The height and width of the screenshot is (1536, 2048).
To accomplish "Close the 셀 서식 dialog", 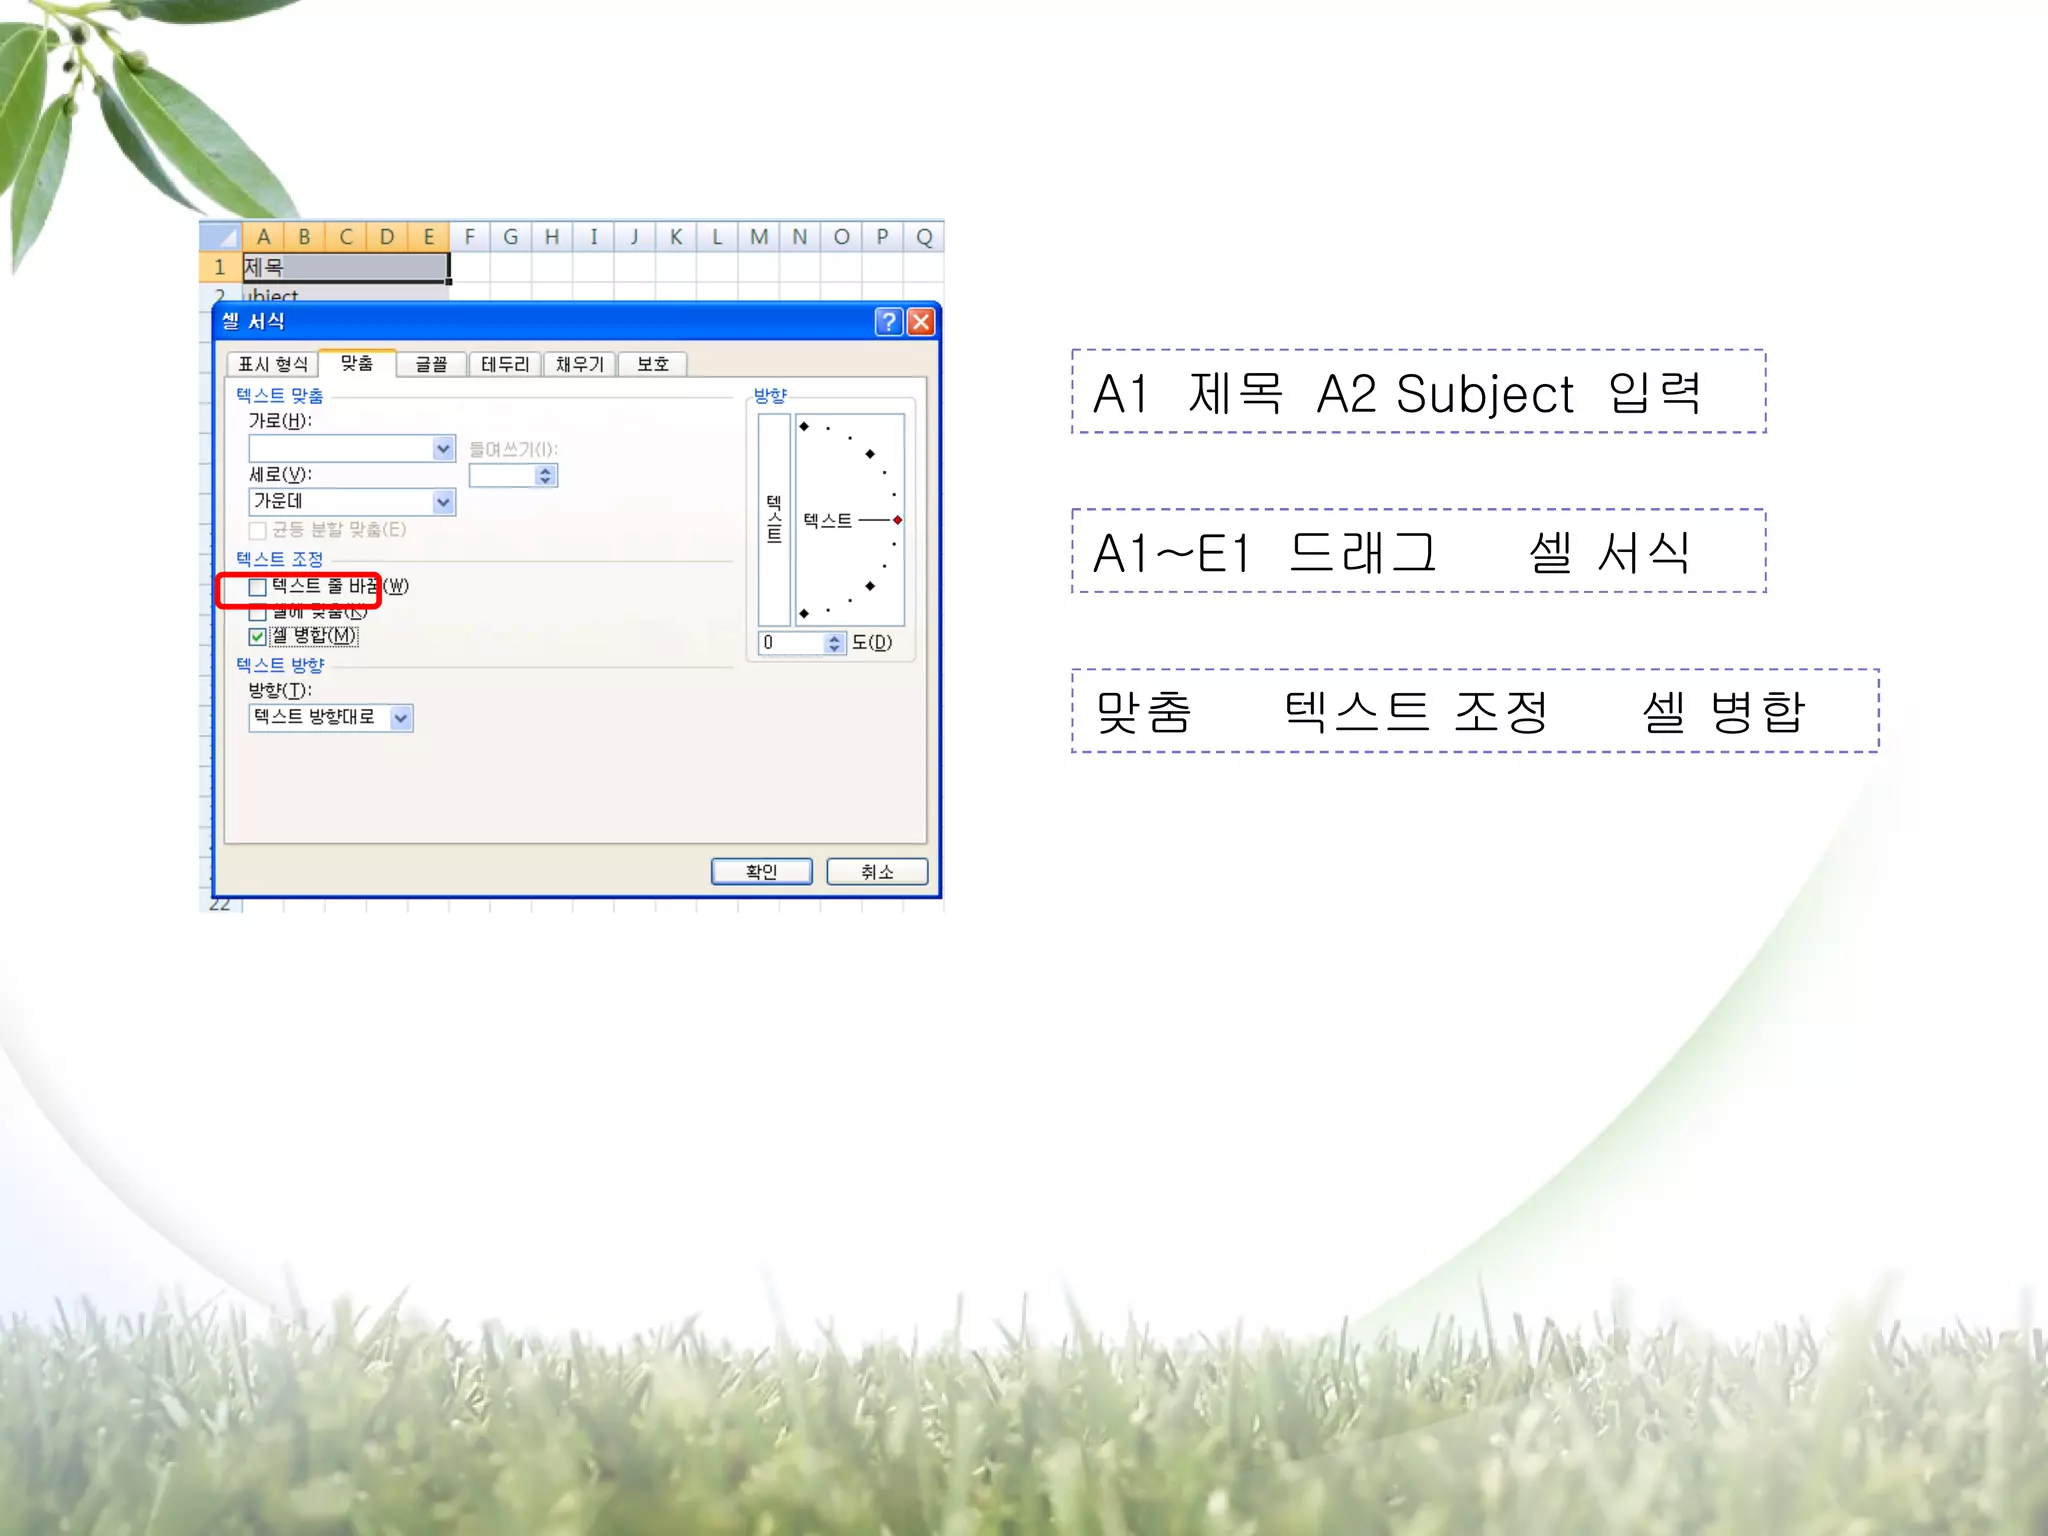I will [921, 322].
